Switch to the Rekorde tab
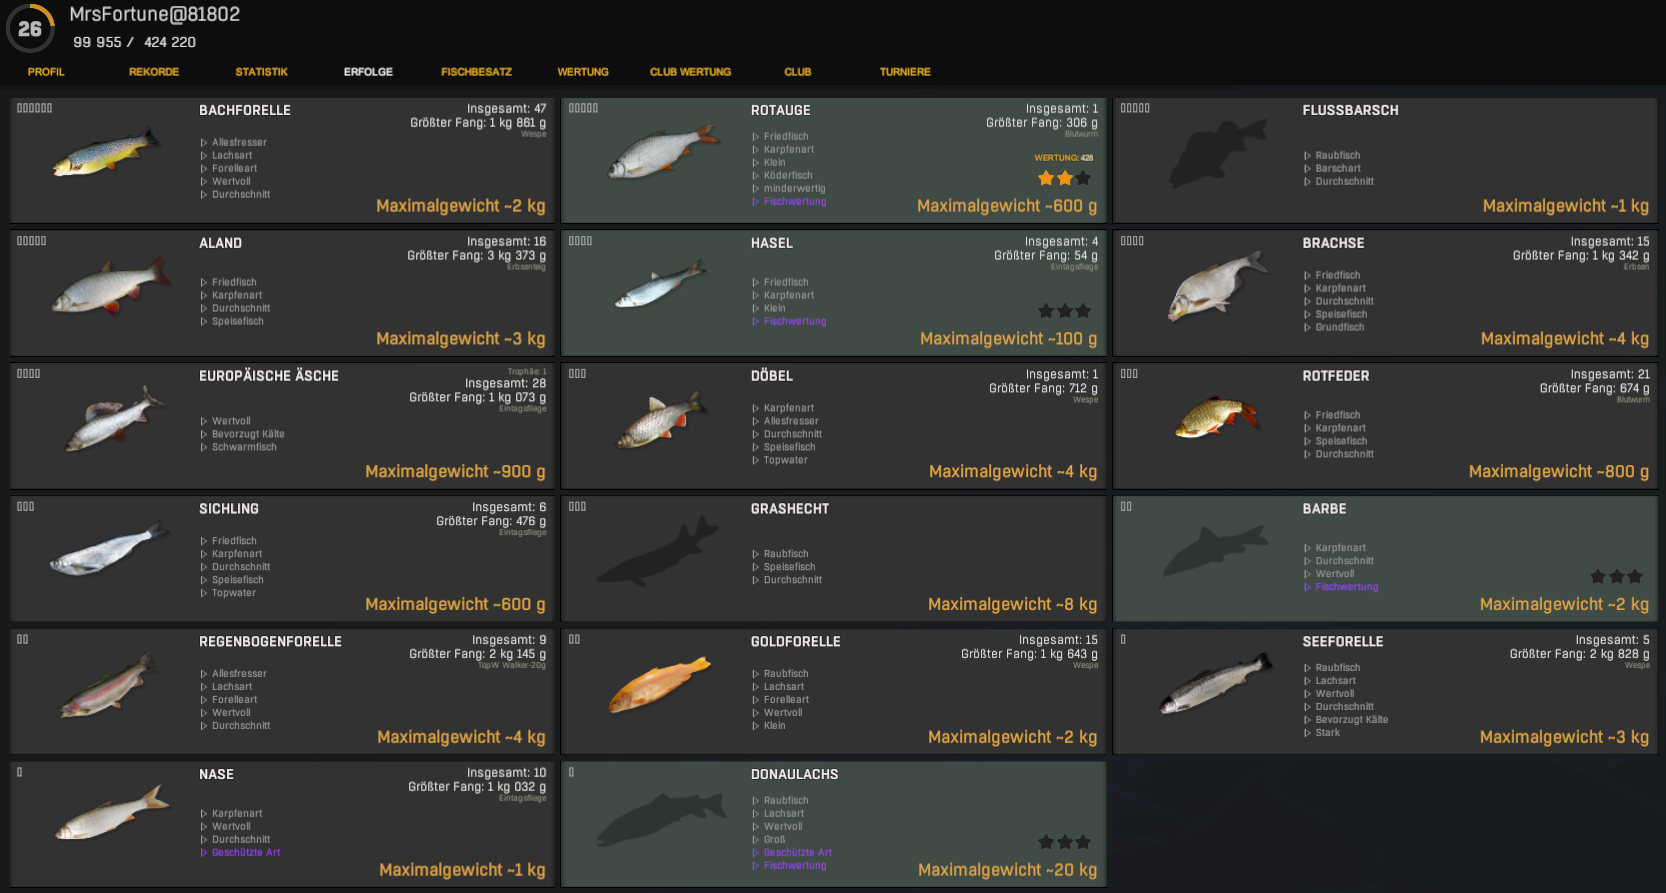1666x893 pixels. [x=154, y=72]
